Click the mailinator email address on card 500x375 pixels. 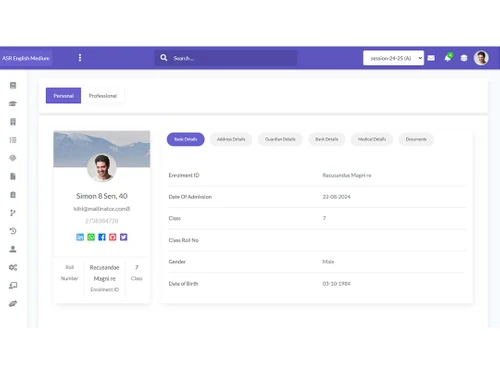tap(102, 209)
